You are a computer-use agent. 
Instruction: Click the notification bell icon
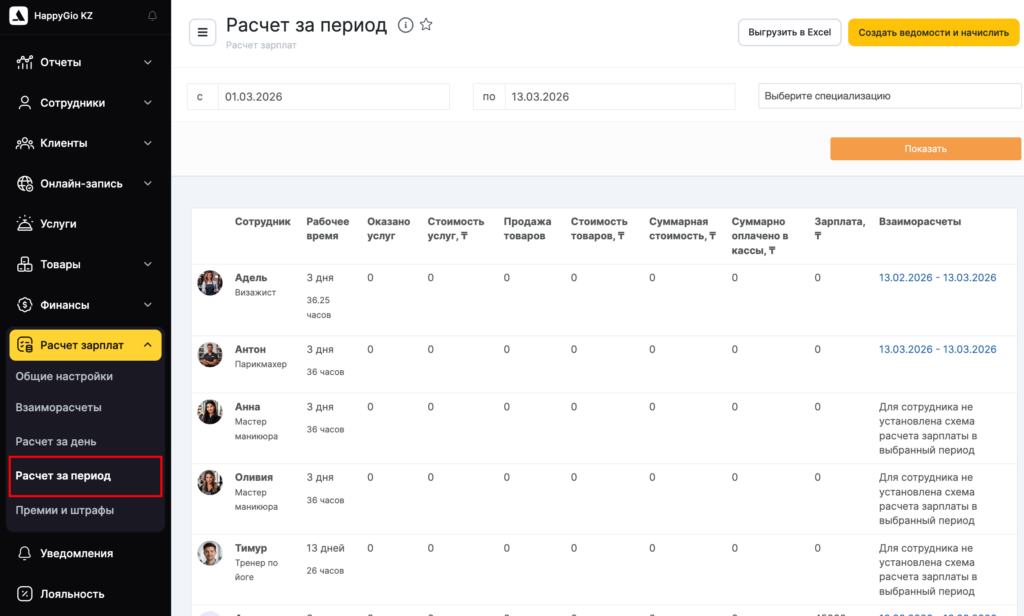(152, 16)
